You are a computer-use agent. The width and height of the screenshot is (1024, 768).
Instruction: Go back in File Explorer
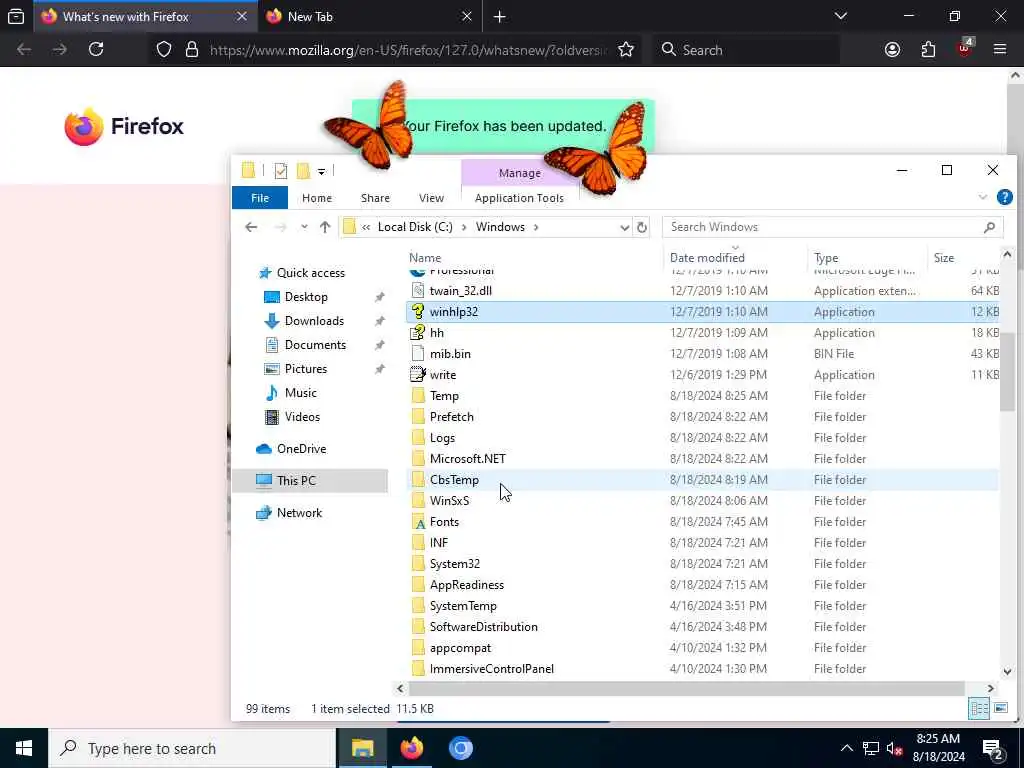coord(251,227)
